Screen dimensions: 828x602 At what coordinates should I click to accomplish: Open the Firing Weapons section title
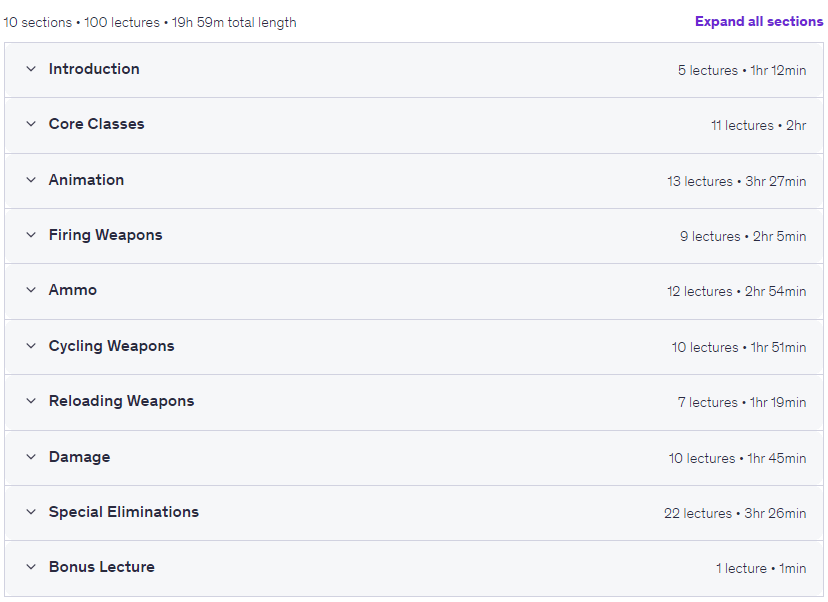pos(106,235)
